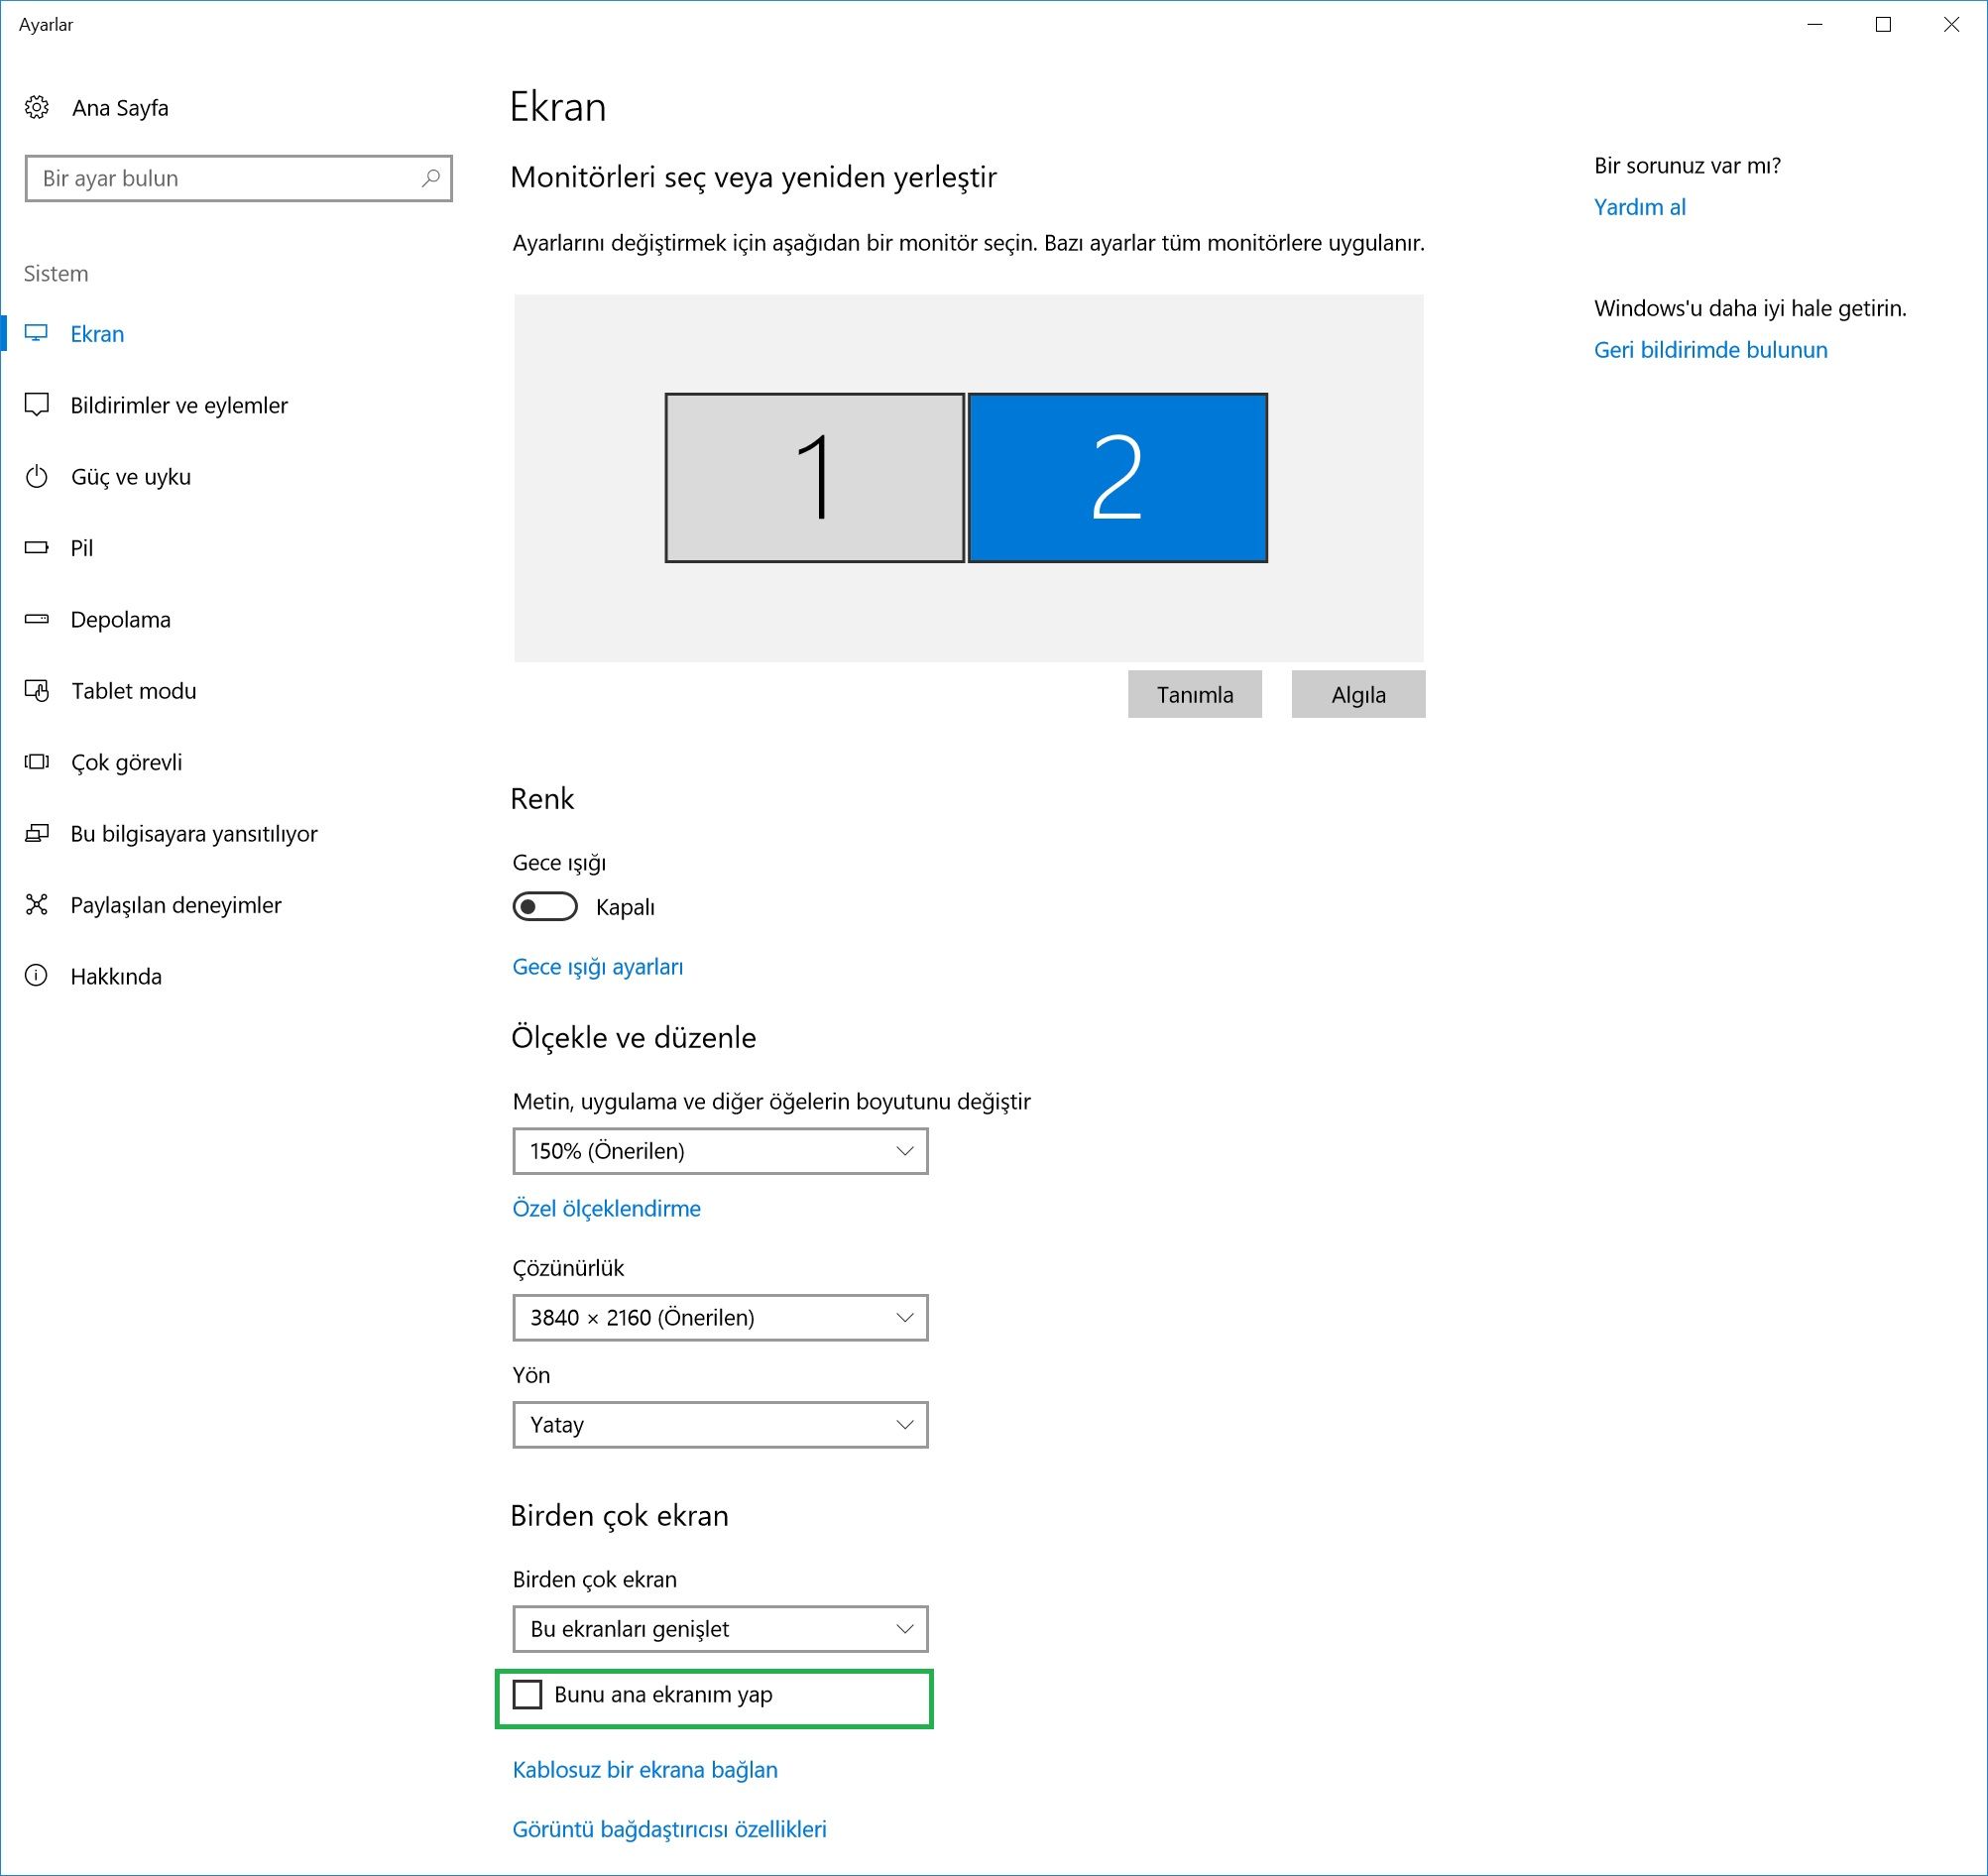This screenshot has width=1988, height=1876.
Task: Click the Tablet modu icon
Action: [x=37, y=691]
